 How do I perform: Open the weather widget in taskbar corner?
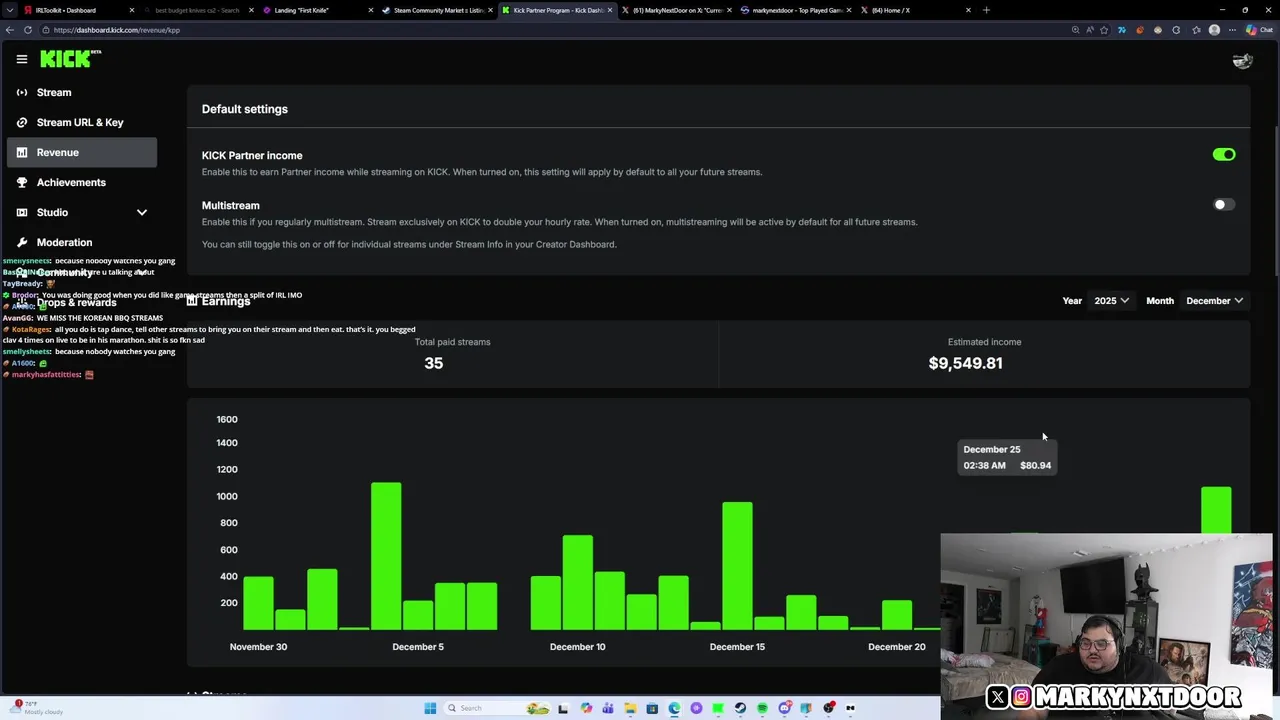click(x=35, y=708)
